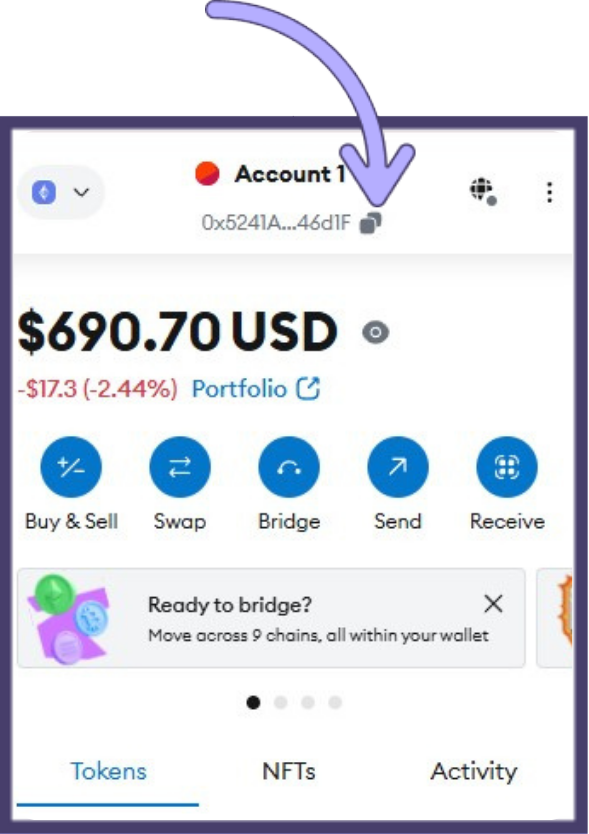
Task: Click the Ready to bridge promo card
Action: 271,618
